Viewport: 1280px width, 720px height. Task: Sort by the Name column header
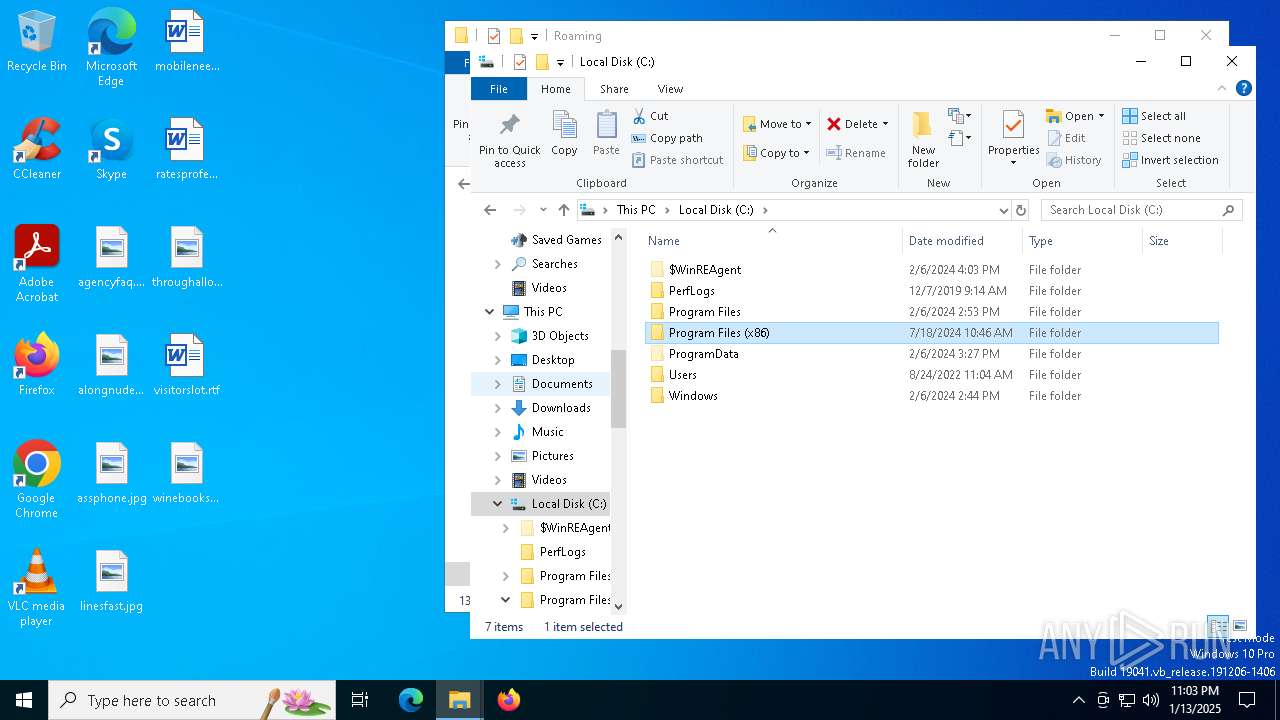click(x=772, y=241)
